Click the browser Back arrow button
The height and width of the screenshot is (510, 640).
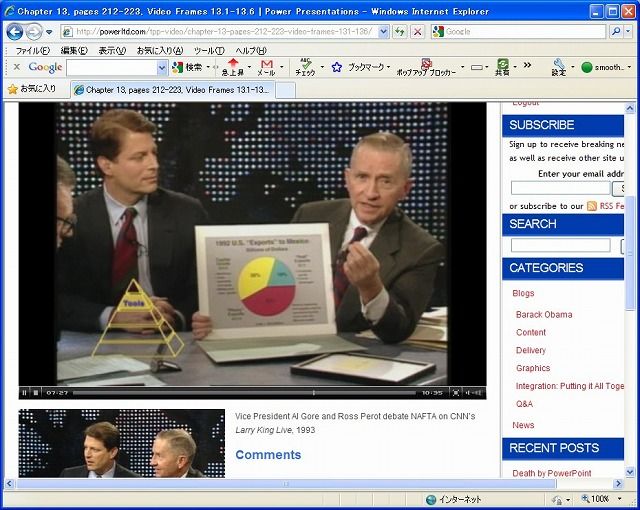tap(14, 31)
